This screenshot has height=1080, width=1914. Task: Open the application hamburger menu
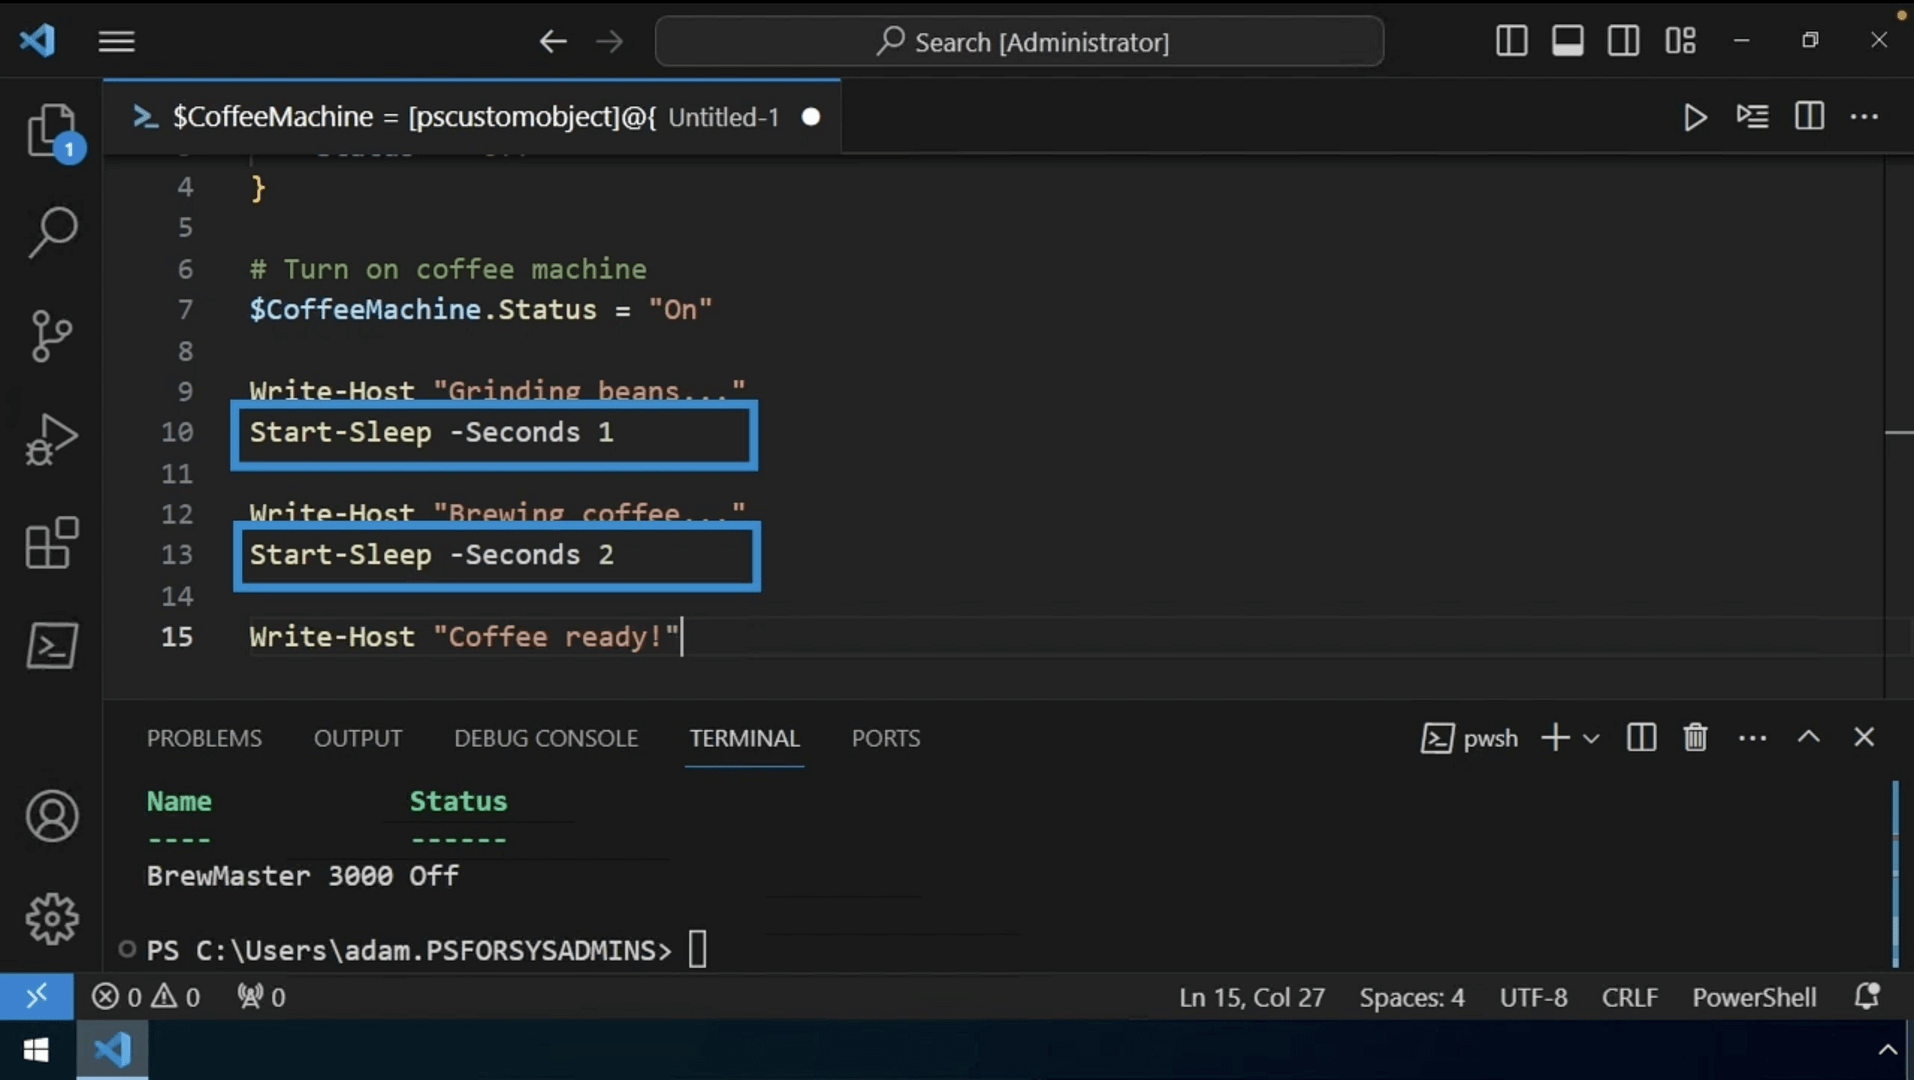point(117,41)
